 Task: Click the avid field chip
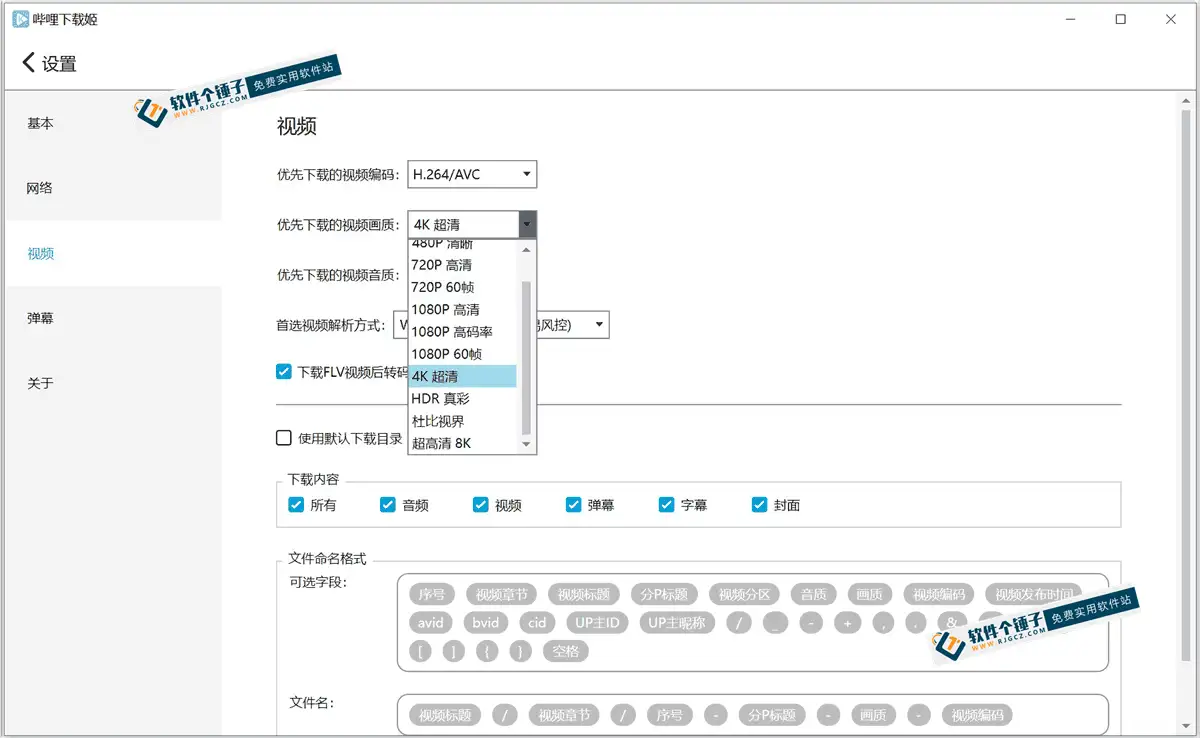click(x=431, y=622)
